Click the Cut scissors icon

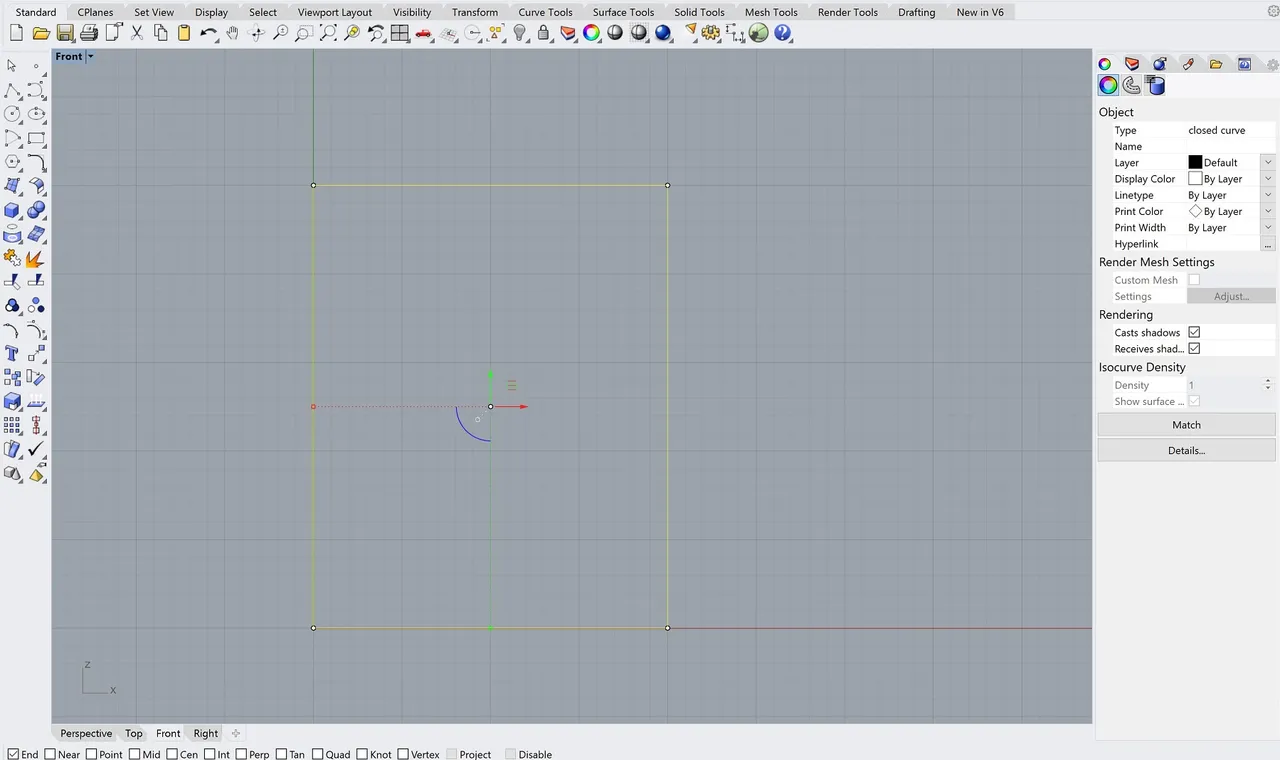(x=138, y=33)
